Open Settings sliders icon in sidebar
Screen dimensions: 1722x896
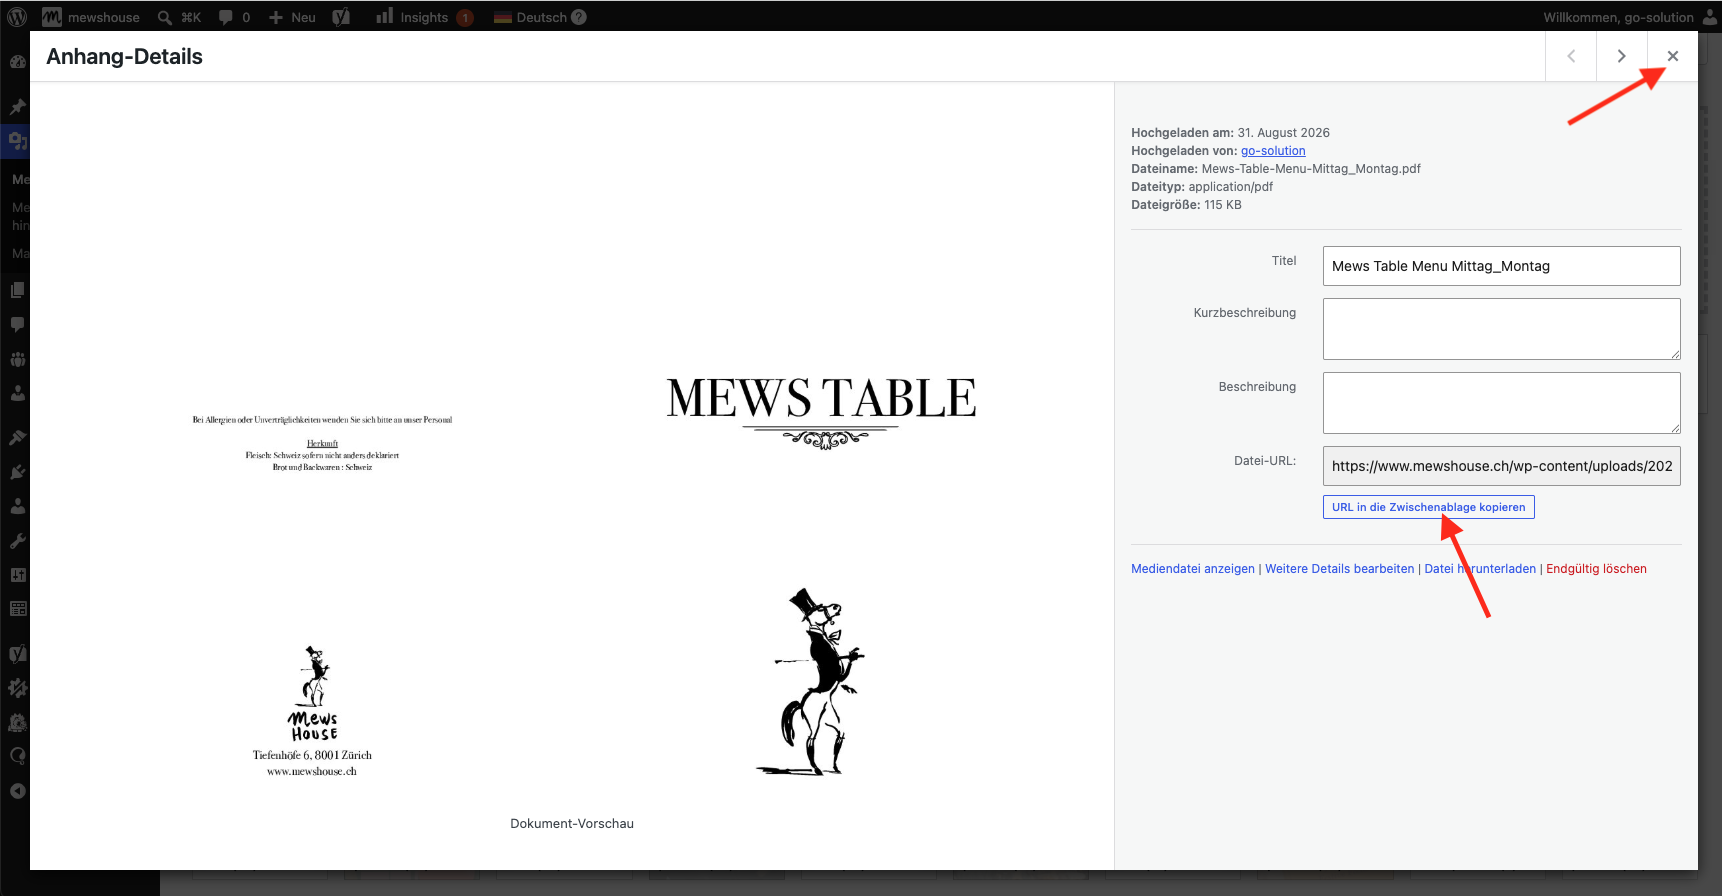click(x=18, y=575)
